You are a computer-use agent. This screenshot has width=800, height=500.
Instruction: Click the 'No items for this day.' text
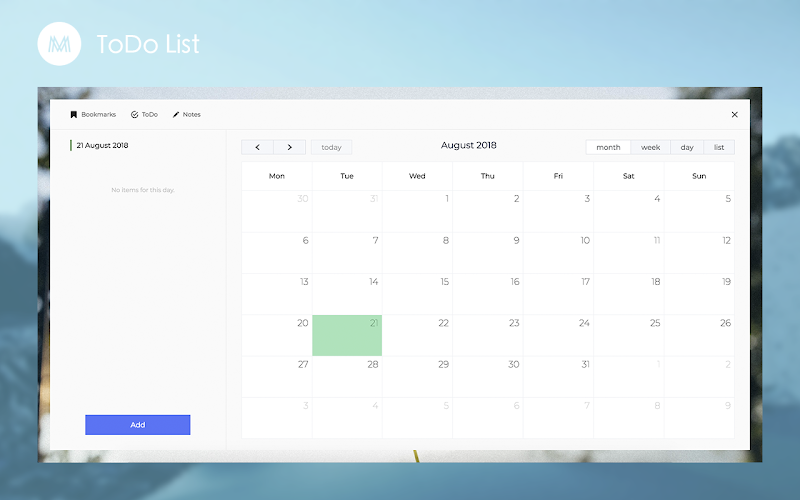(x=143, y=190)
